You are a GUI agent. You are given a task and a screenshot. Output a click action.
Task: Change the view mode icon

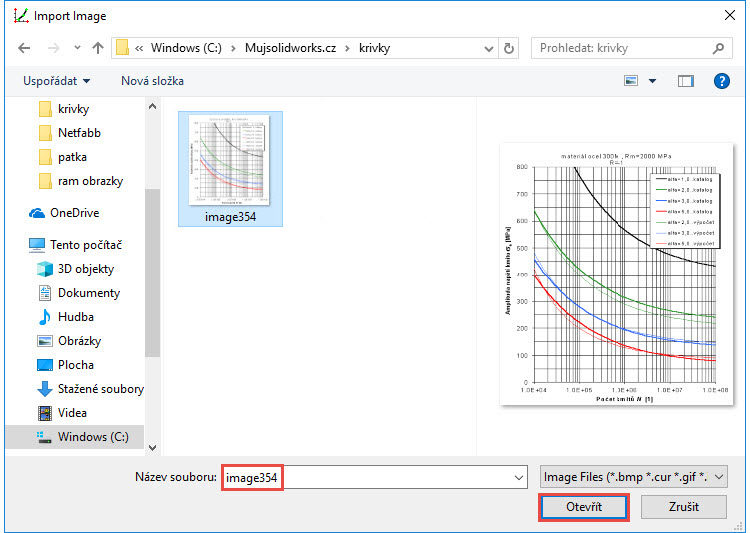click(x=631, y=81)
